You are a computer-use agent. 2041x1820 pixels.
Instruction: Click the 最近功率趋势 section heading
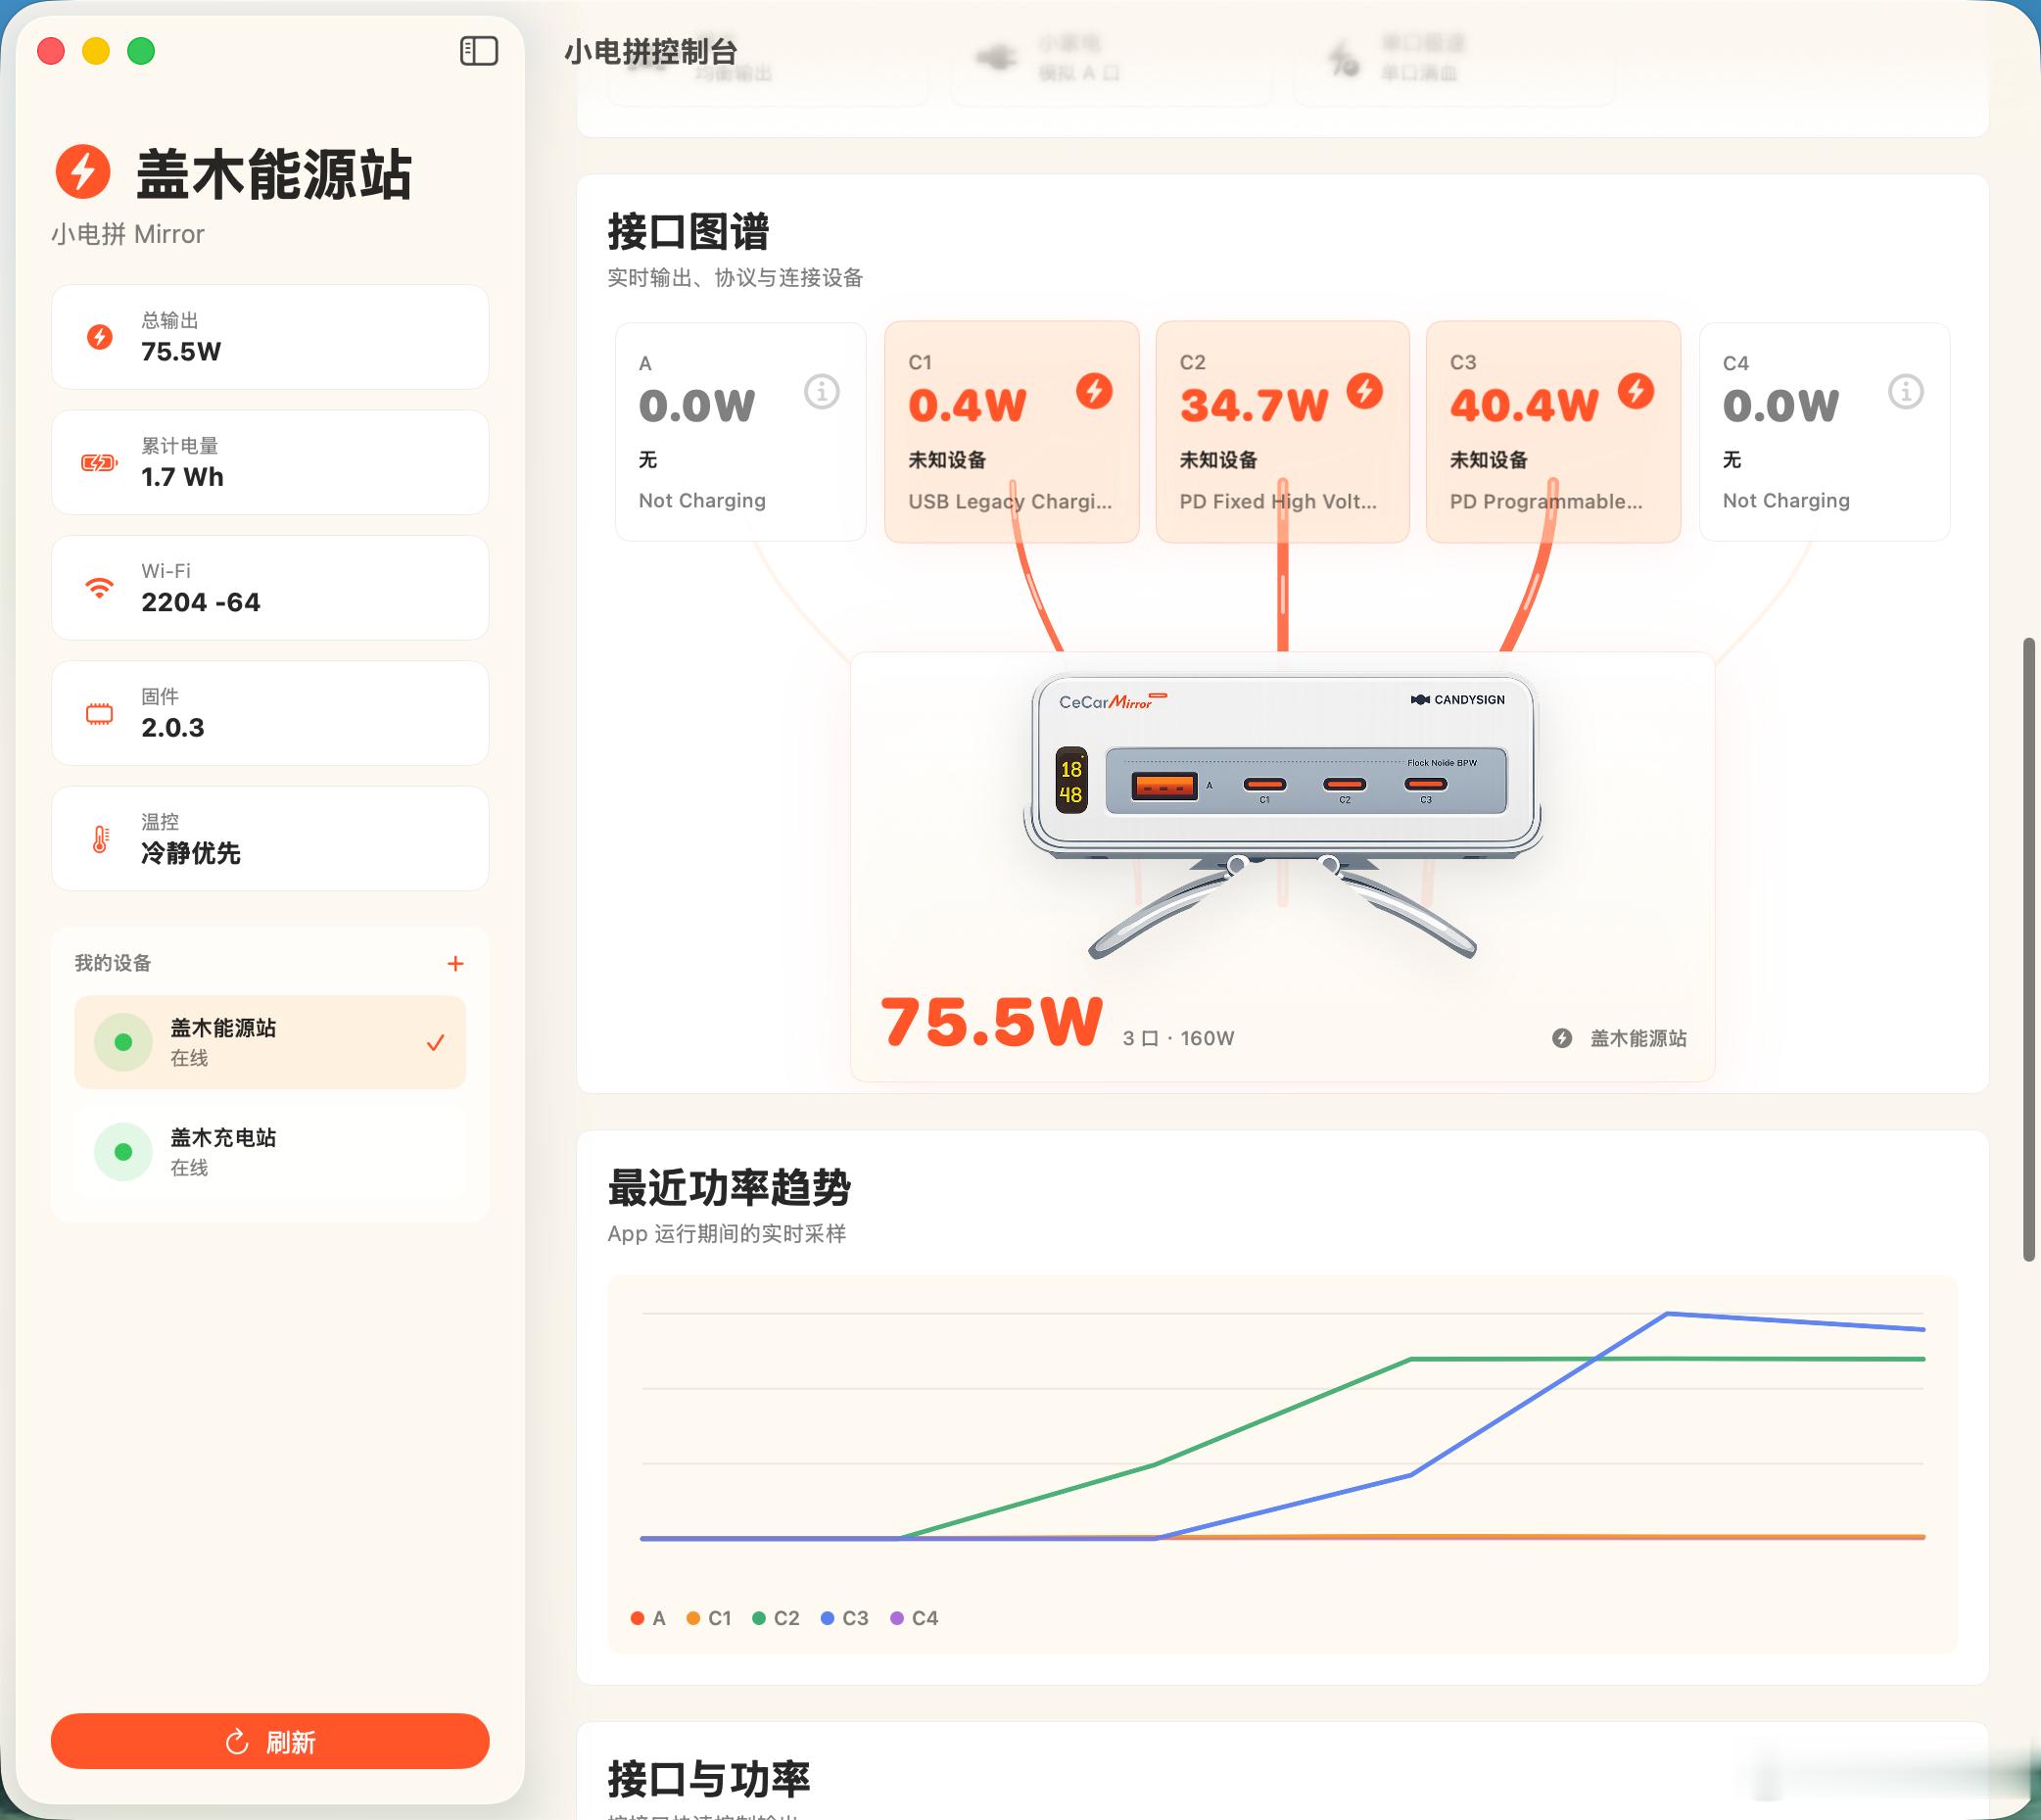pos(729,1187)
